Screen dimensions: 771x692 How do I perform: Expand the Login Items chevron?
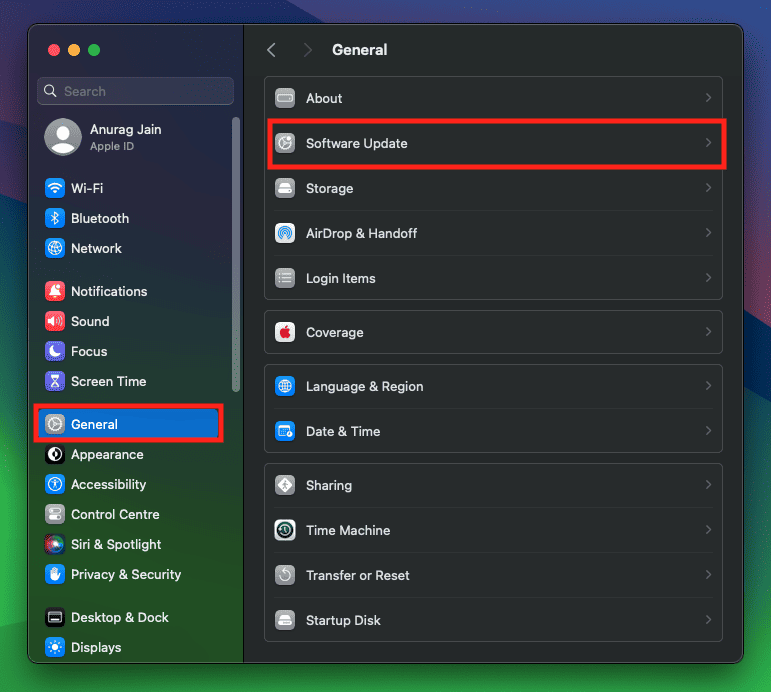[x=708, y=278]
